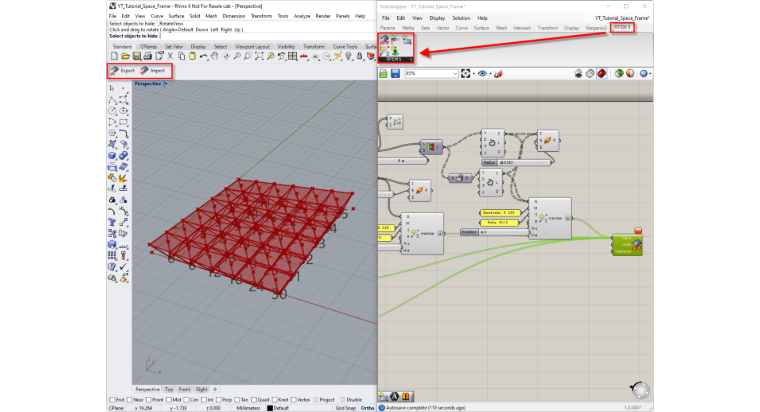Zoom extents on the Grasshopper canvas

click(466, 74)
